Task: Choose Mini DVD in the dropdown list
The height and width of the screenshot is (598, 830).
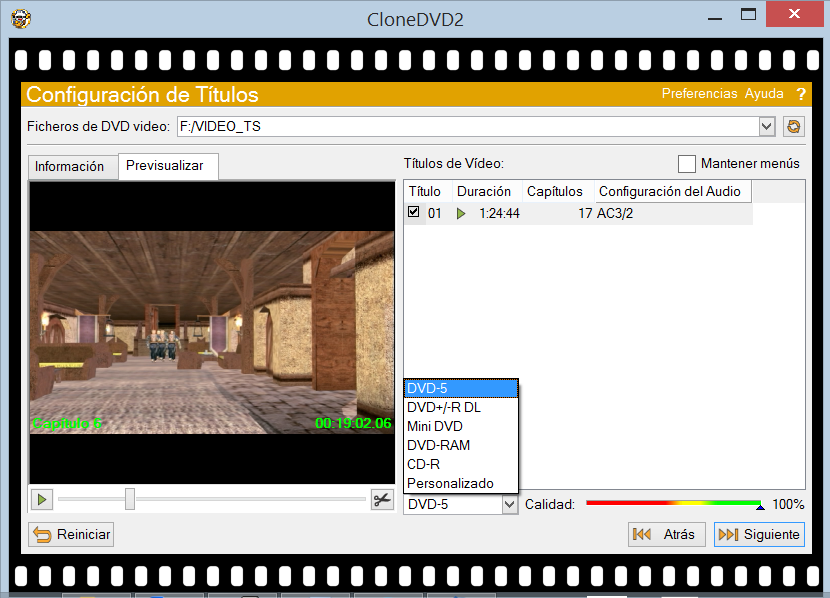Action: click(x=461, y=427)
